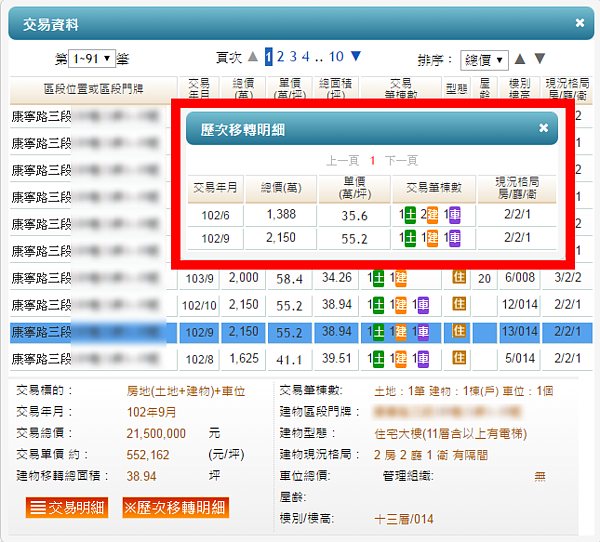Click the 總價(萬) header in the popup

click(x=281, y=188)
